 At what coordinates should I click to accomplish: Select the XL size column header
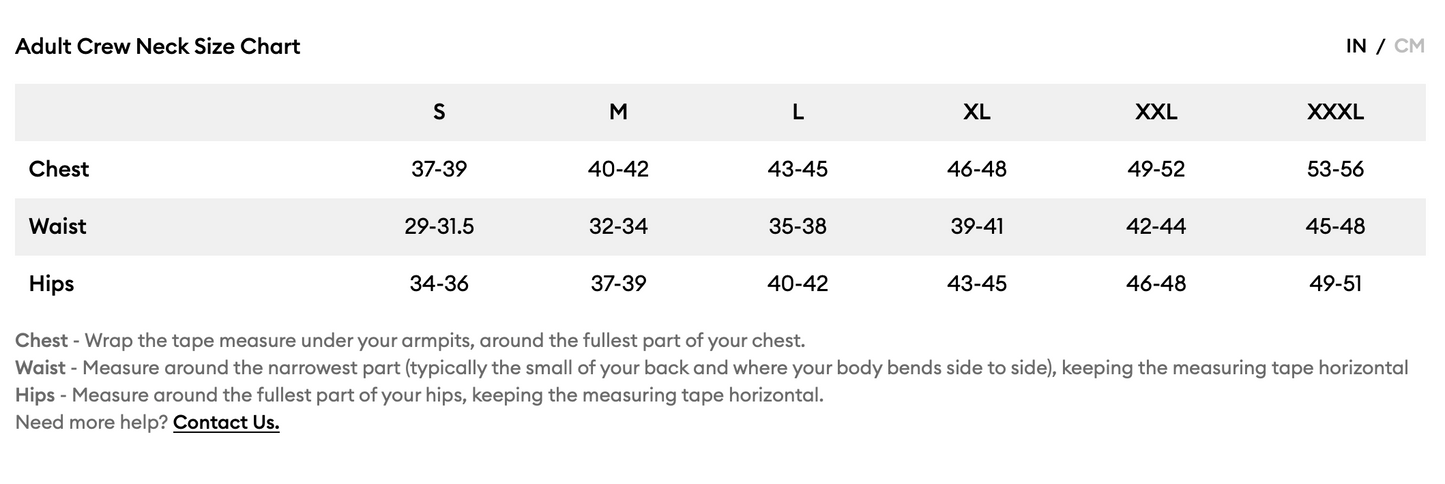977,112
